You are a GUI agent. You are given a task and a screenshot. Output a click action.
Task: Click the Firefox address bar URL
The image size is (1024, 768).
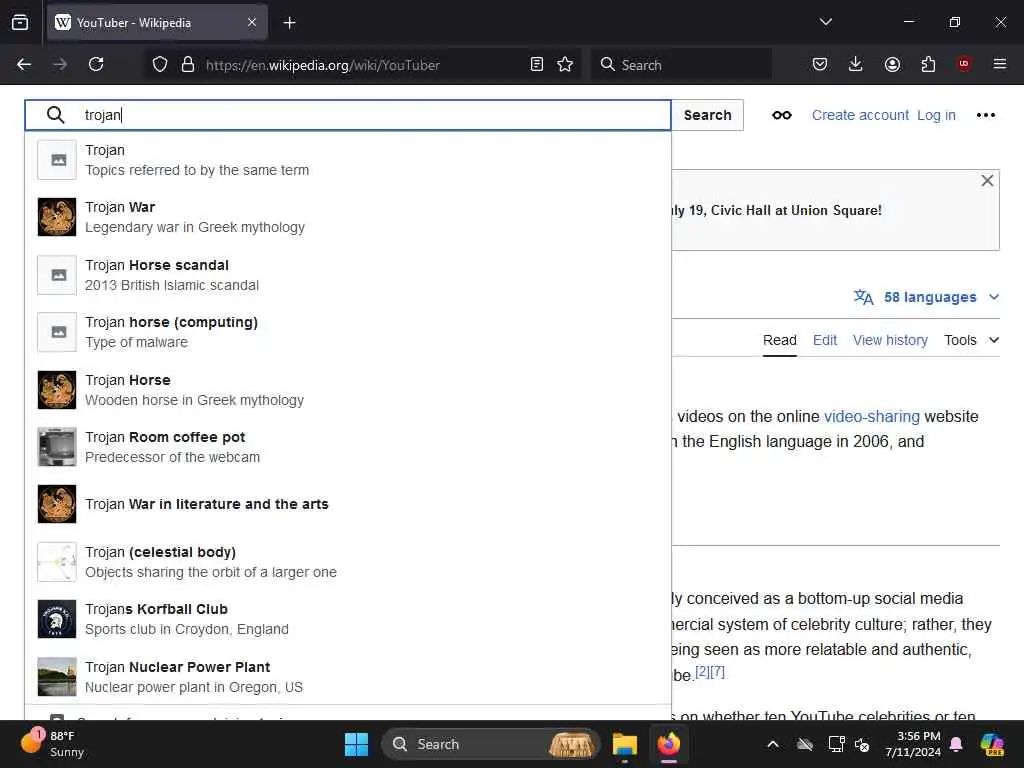(323, 65)
